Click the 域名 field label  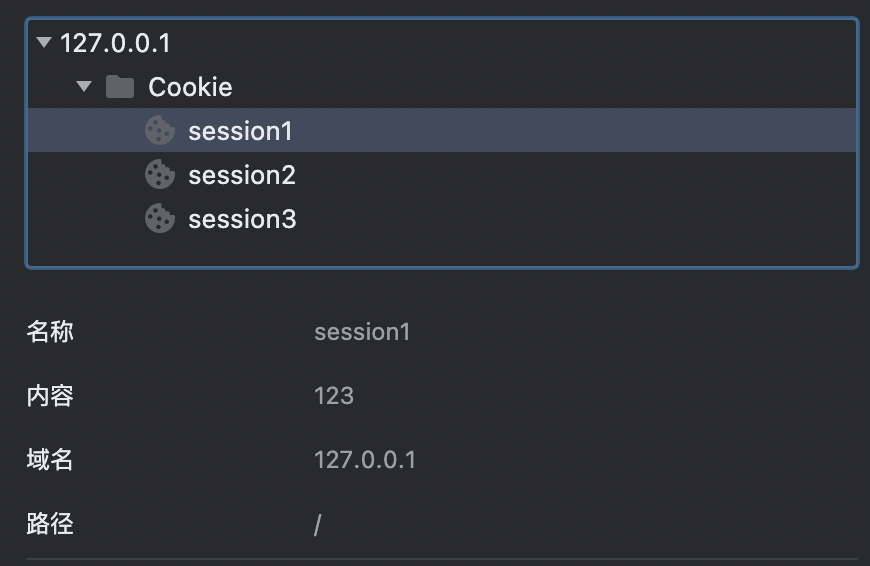[50, 460]
